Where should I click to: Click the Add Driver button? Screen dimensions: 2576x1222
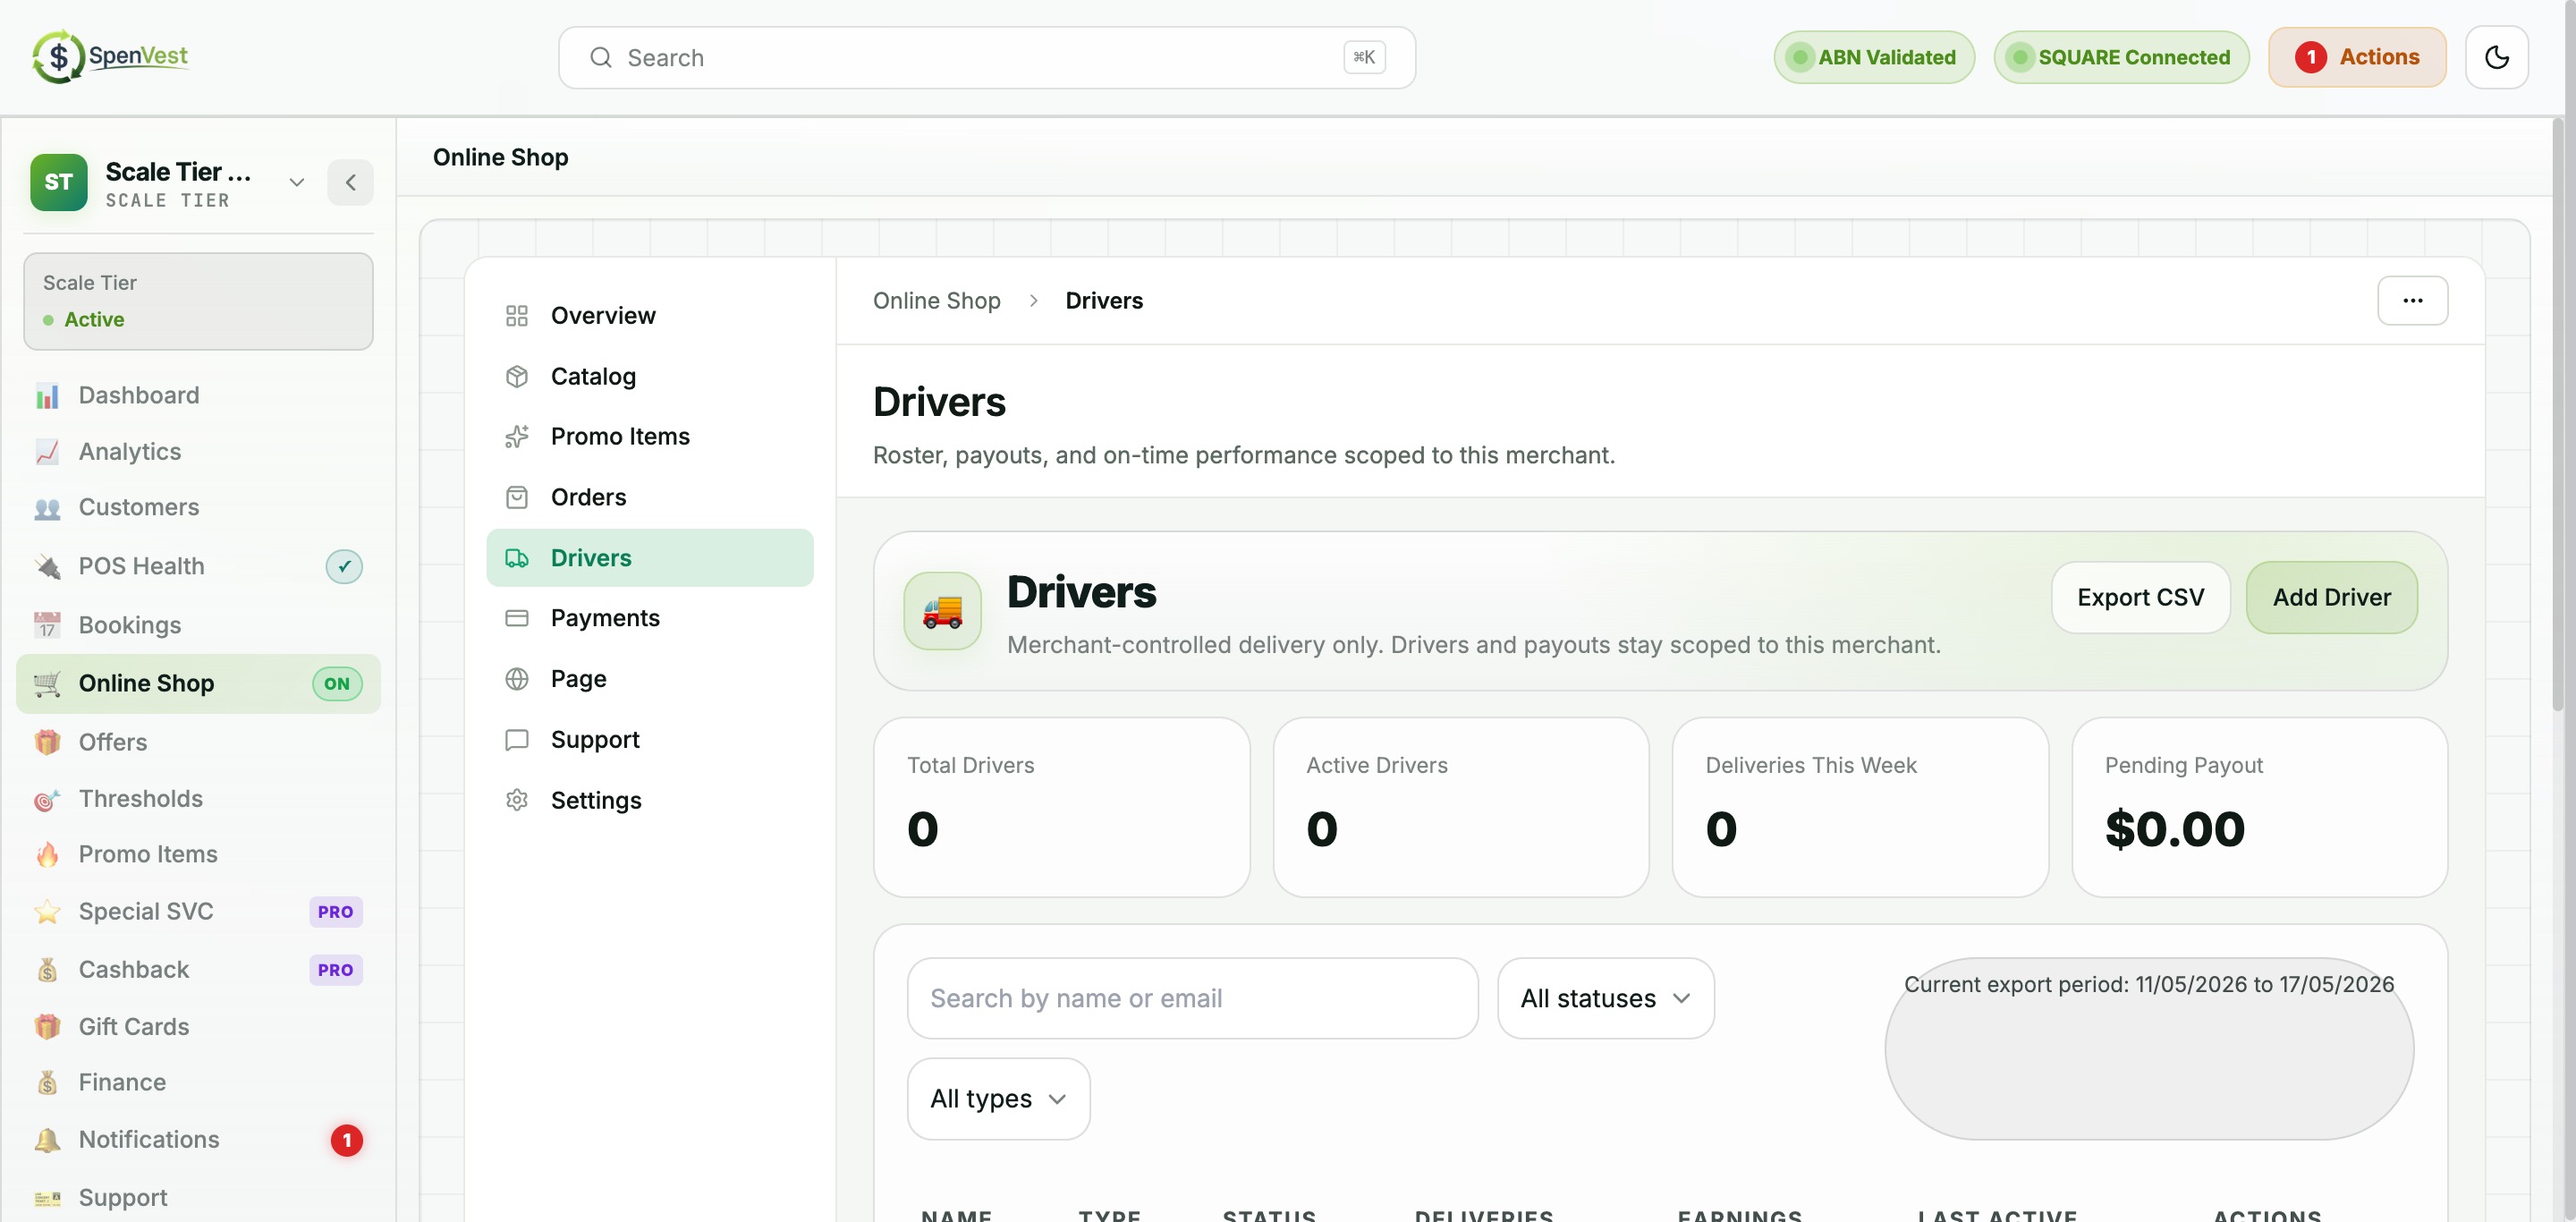click(2331, 597)
